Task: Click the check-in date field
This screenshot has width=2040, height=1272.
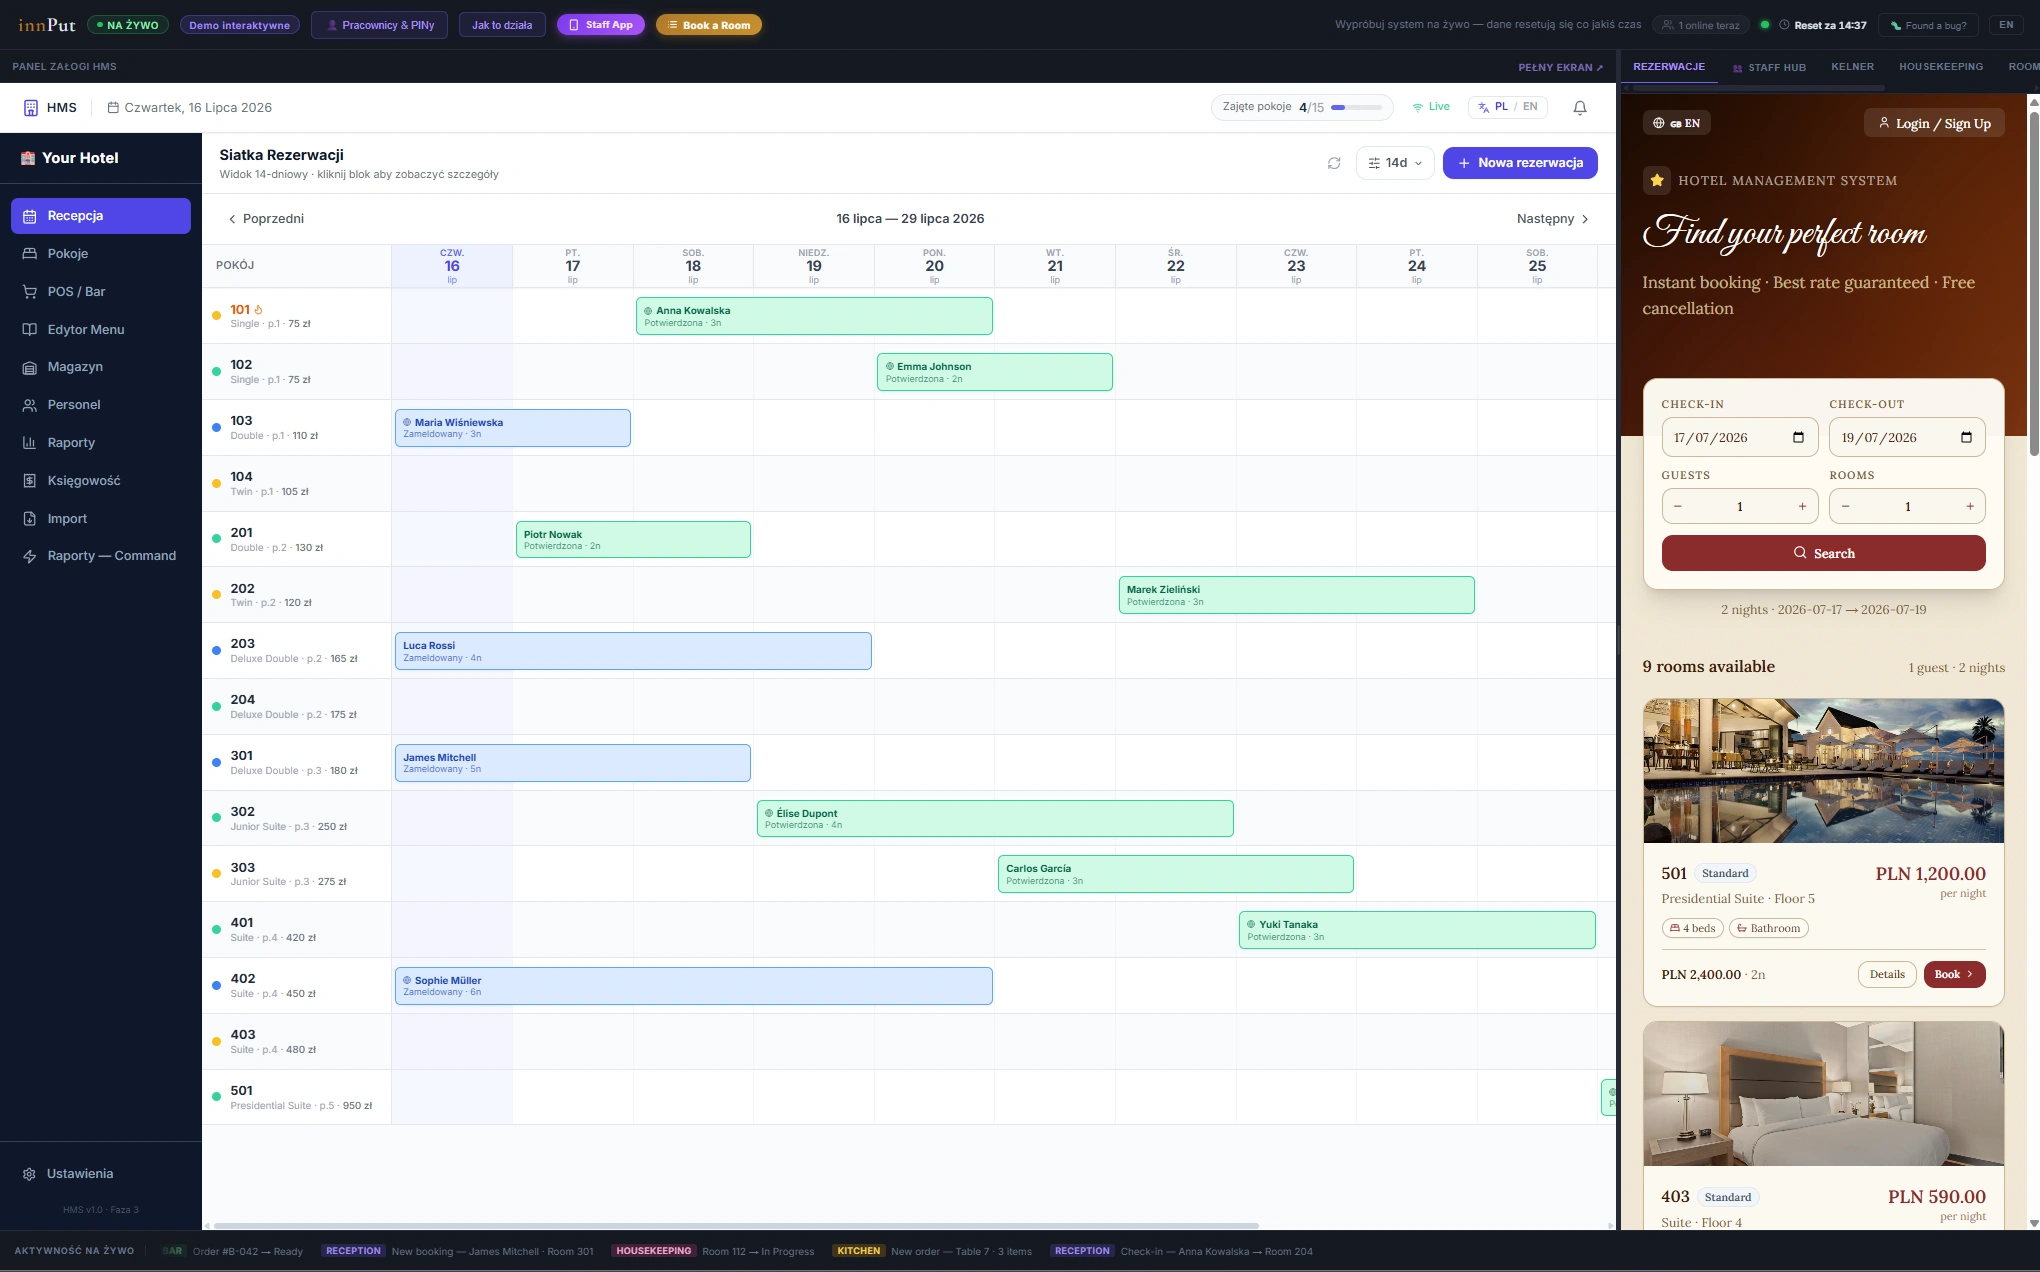Action: click(1739, 437)
